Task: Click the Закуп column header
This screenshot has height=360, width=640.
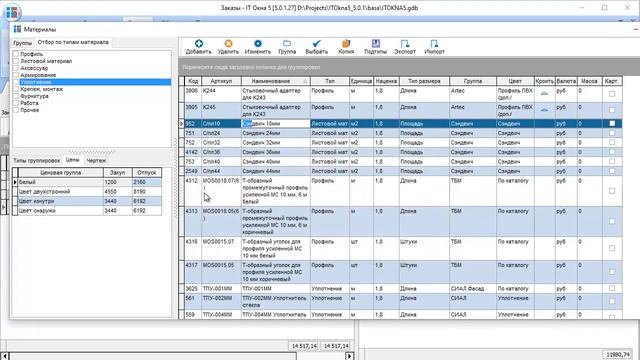Action: pos(118,173)
